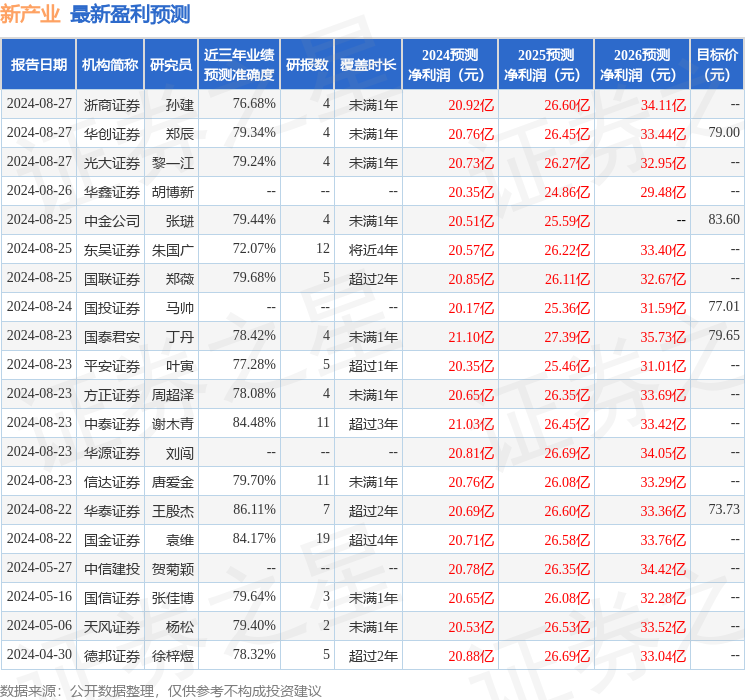Viewport: 745px width, 700px height.
Task: Click 2026 profit value 29.48亿
Action: pos(663,192)
